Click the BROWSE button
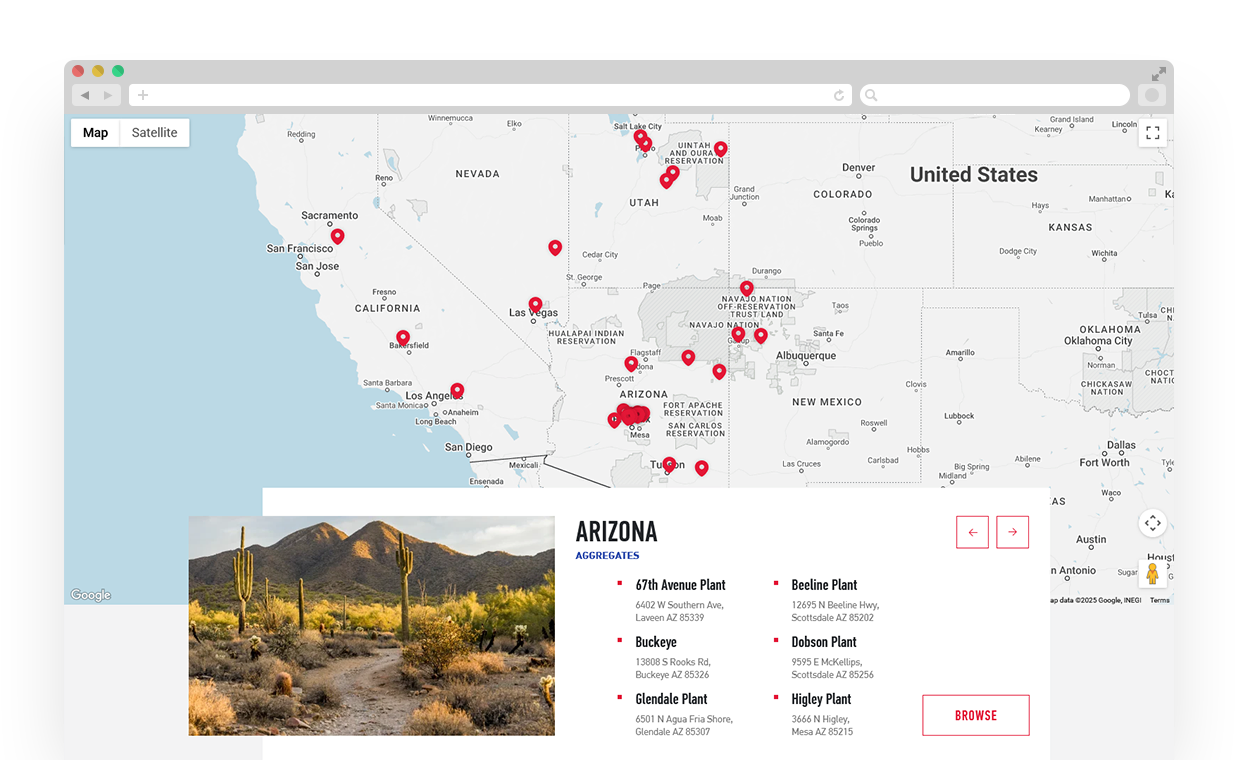Viewport: 1235px width, 760px height. click(975, 715)
